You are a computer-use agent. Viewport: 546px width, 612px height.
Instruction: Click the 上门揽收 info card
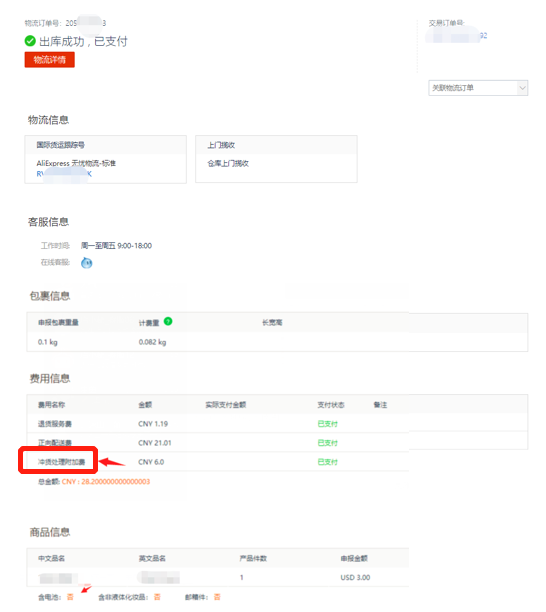(x=276, y=159)
